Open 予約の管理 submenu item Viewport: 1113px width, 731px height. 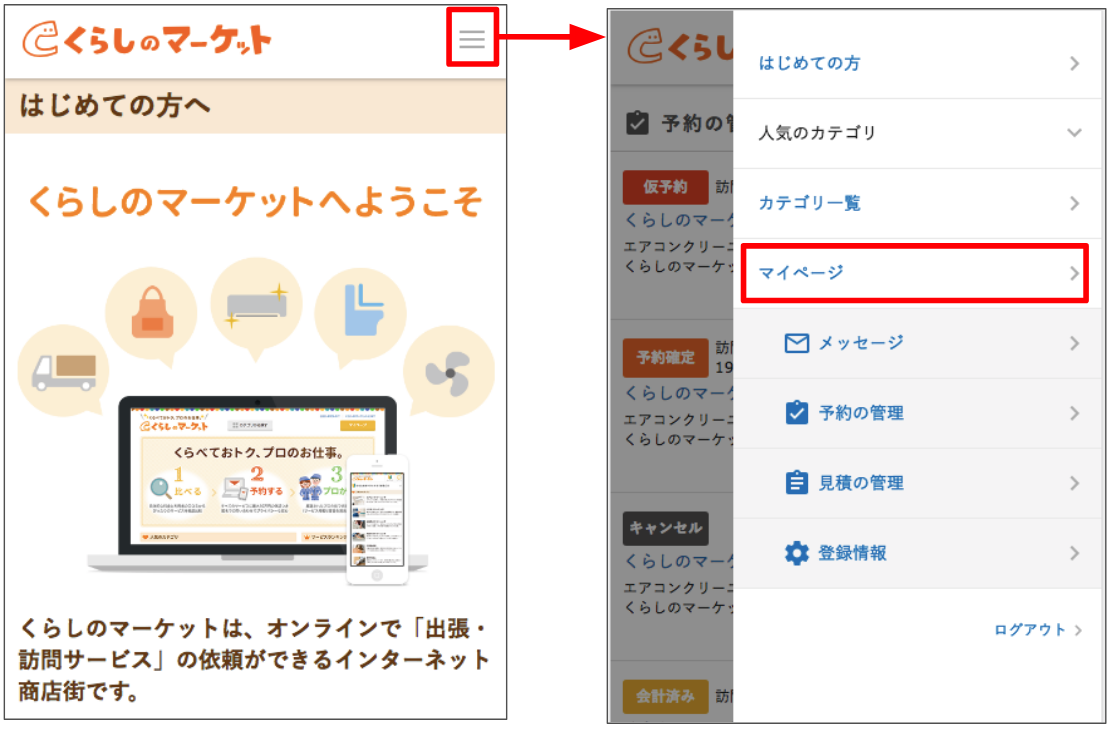pyautogui.click(x=919, y=413)
